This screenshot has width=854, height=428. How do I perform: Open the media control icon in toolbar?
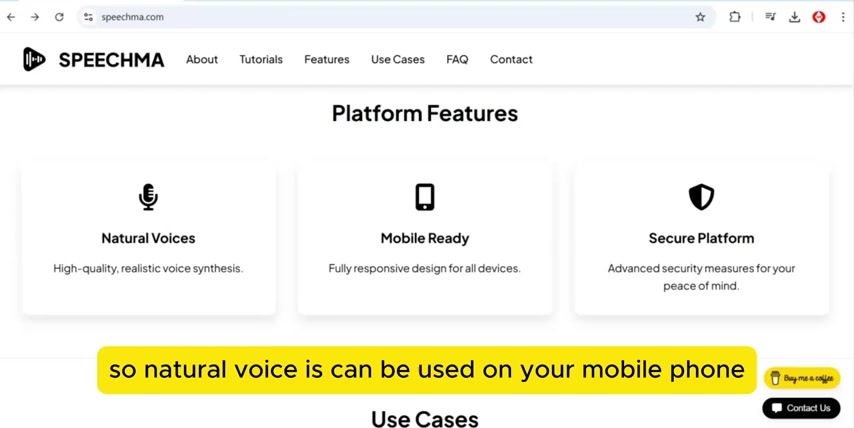pyautogui.click(x=770, y=17)
